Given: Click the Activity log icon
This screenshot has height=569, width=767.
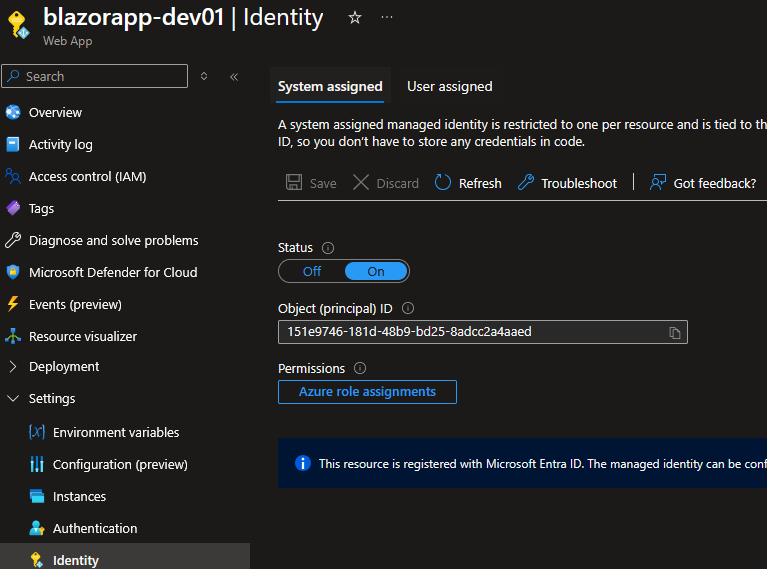Looking at the screenshot, I should [13, 144].
